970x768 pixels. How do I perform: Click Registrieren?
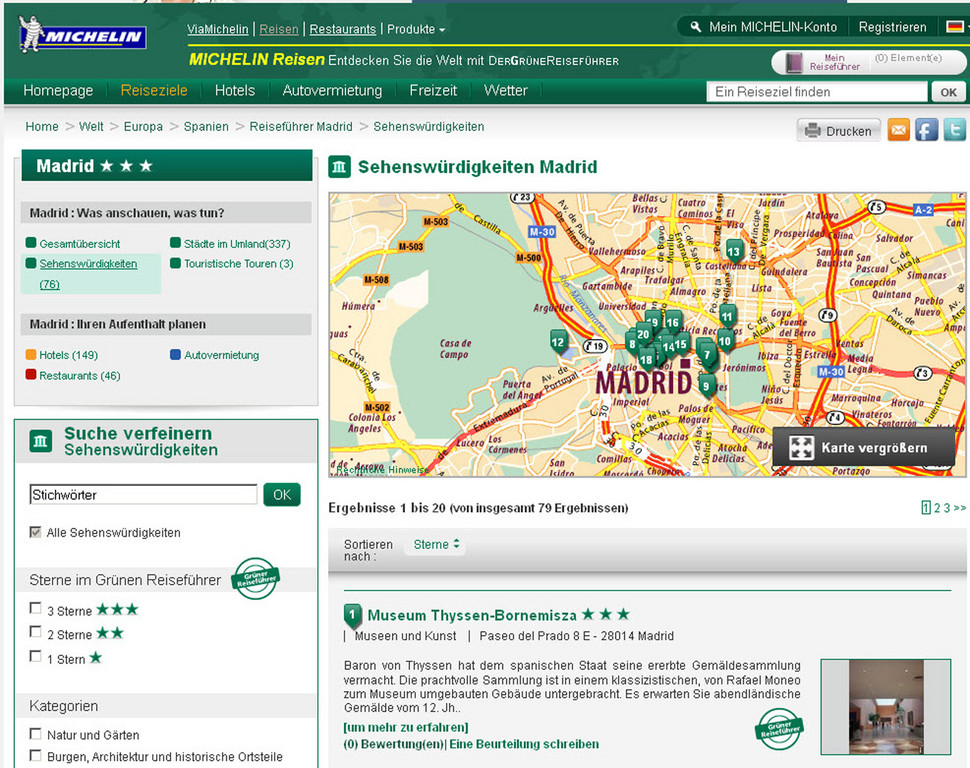(892, 27)
